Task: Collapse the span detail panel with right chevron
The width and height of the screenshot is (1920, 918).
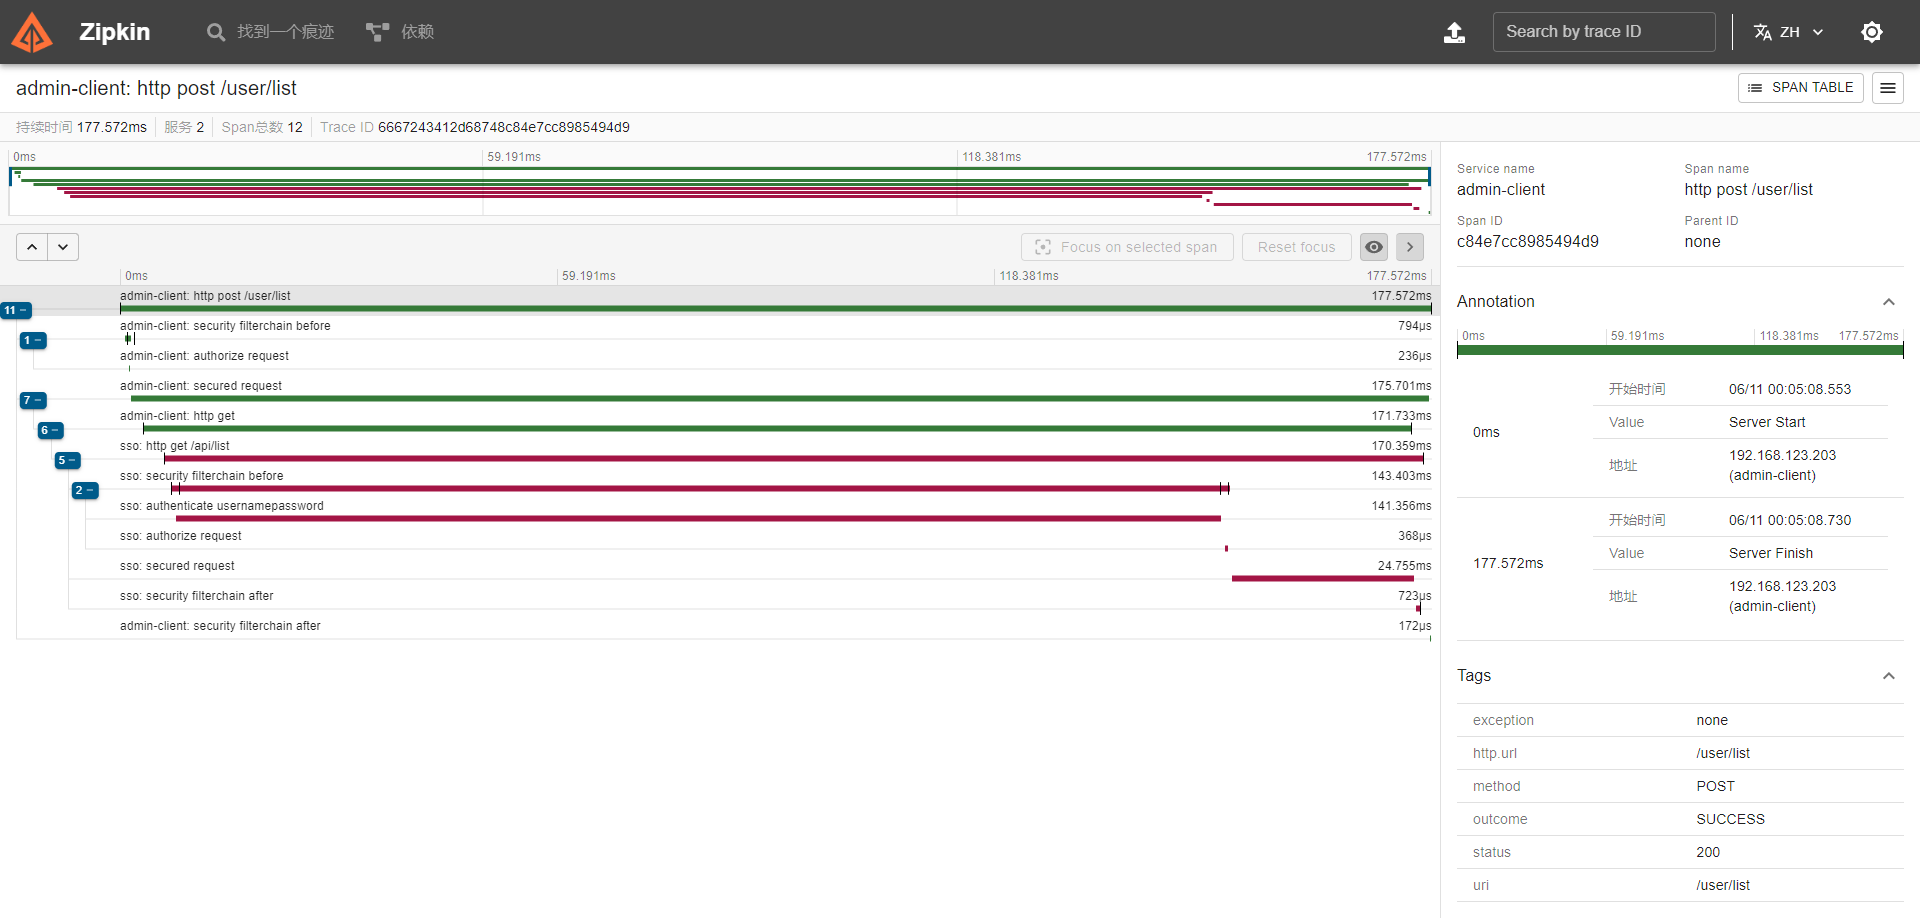Action: (1410, 247)
